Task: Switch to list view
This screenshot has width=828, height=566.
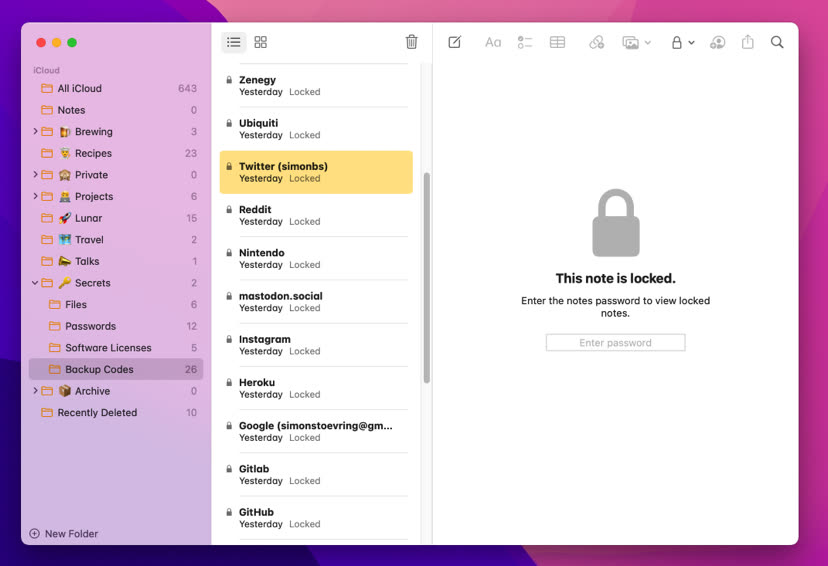Action: [x=233, y=42]
